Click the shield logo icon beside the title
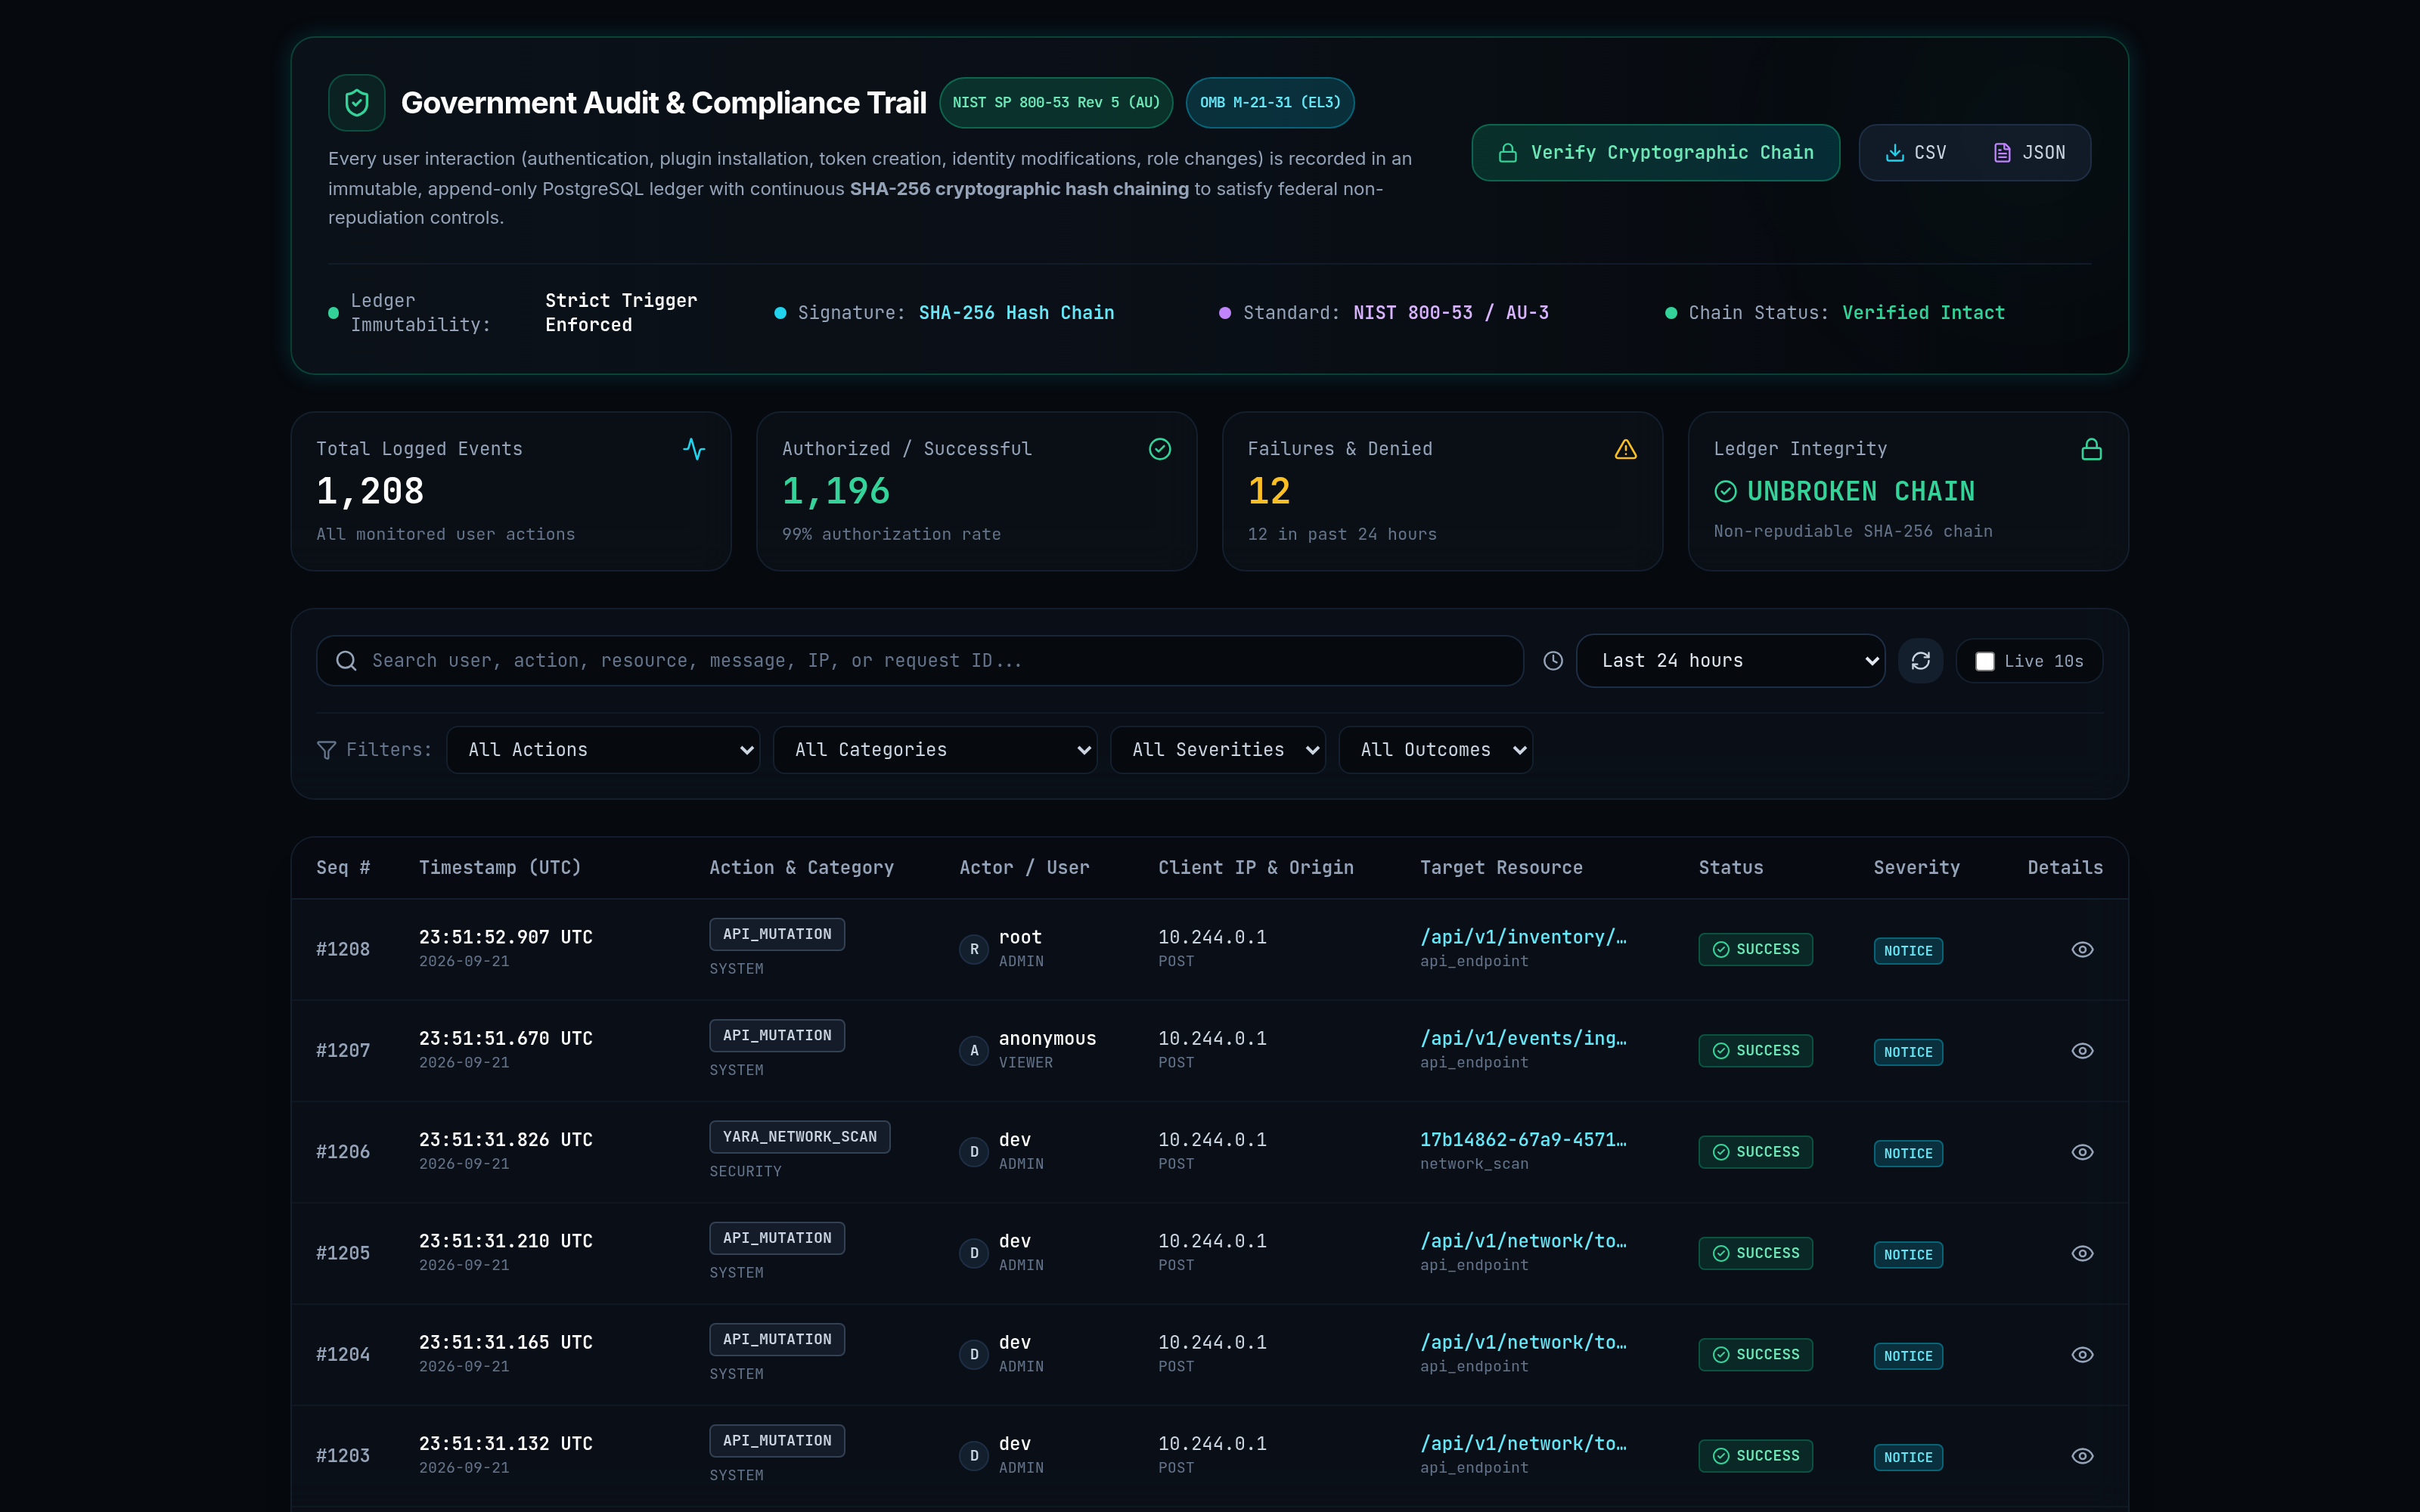 [x=357, y=102]
